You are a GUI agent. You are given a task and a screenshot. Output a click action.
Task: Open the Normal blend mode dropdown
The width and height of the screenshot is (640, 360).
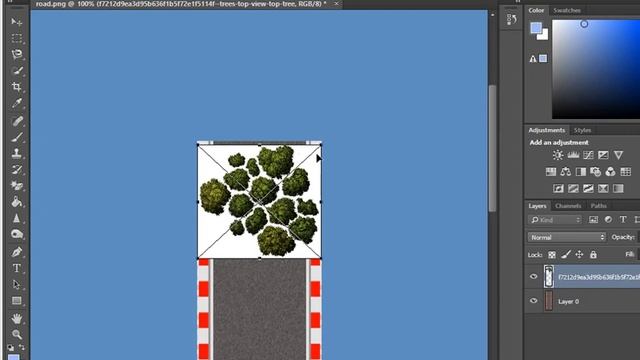coord(567,237)
